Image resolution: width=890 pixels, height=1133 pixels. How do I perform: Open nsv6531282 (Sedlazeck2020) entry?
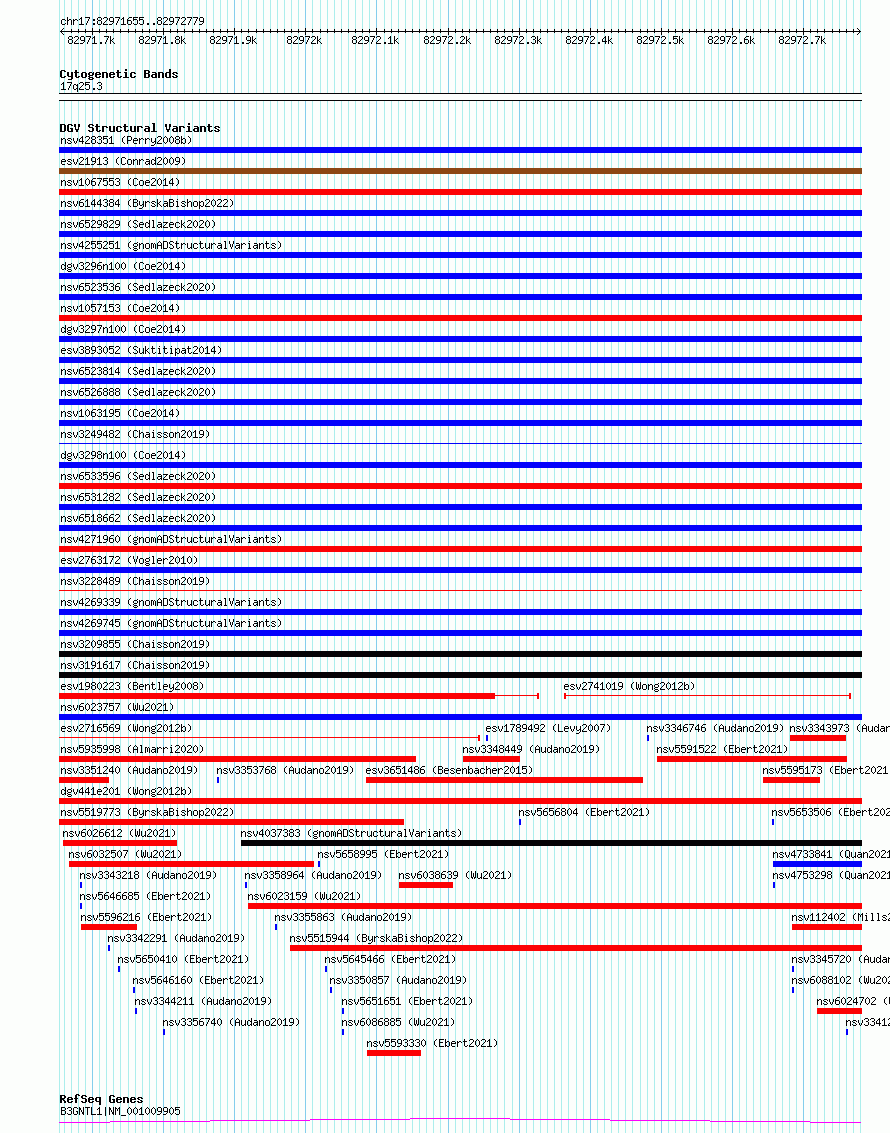tap(138, 496)
